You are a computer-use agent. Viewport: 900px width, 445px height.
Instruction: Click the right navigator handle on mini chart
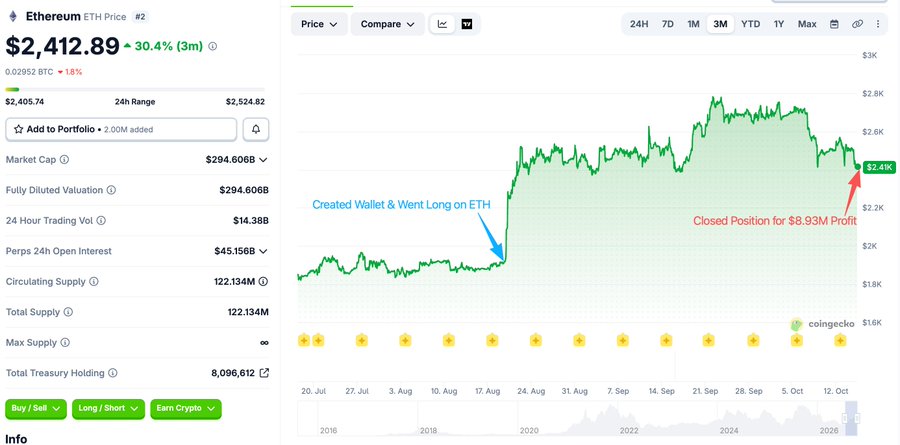(858, 418)
